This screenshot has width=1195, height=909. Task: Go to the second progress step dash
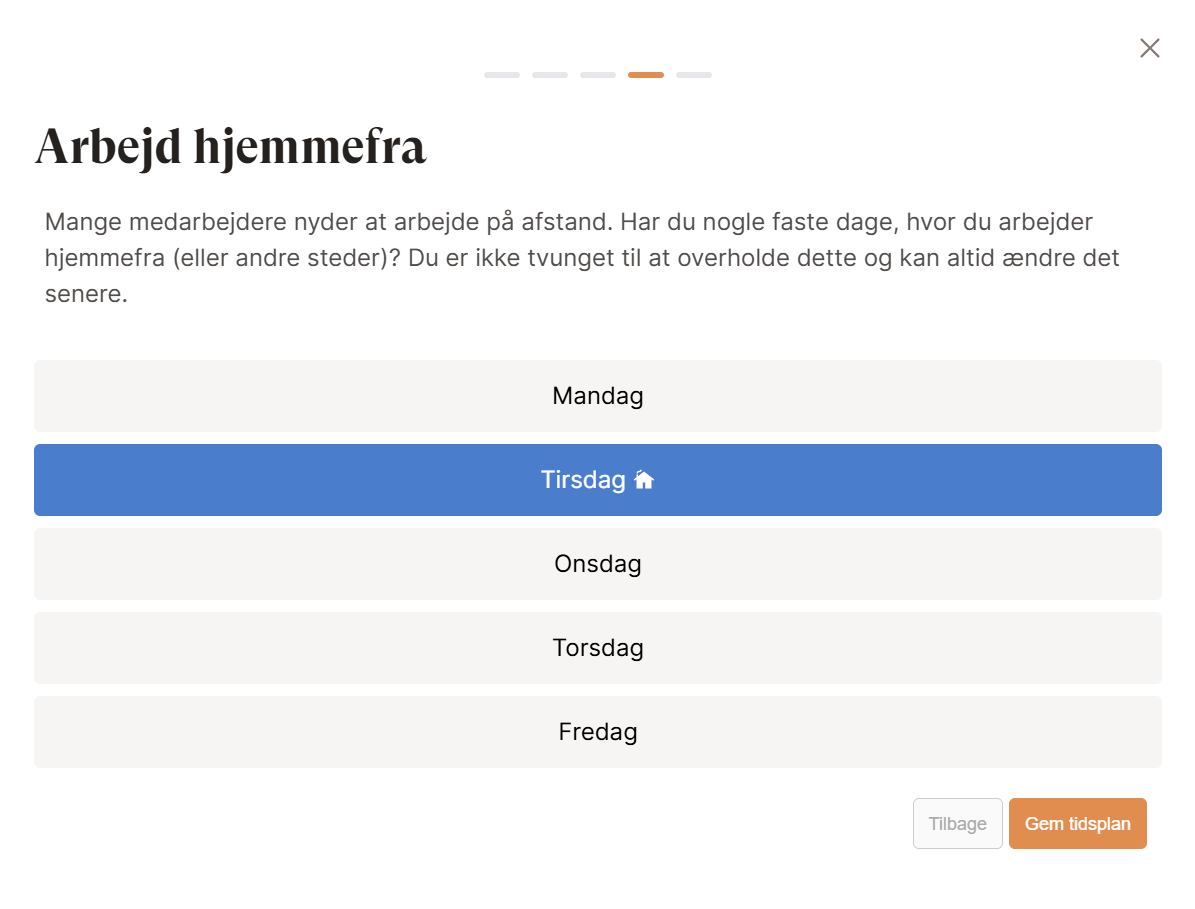tap(550, 75)
